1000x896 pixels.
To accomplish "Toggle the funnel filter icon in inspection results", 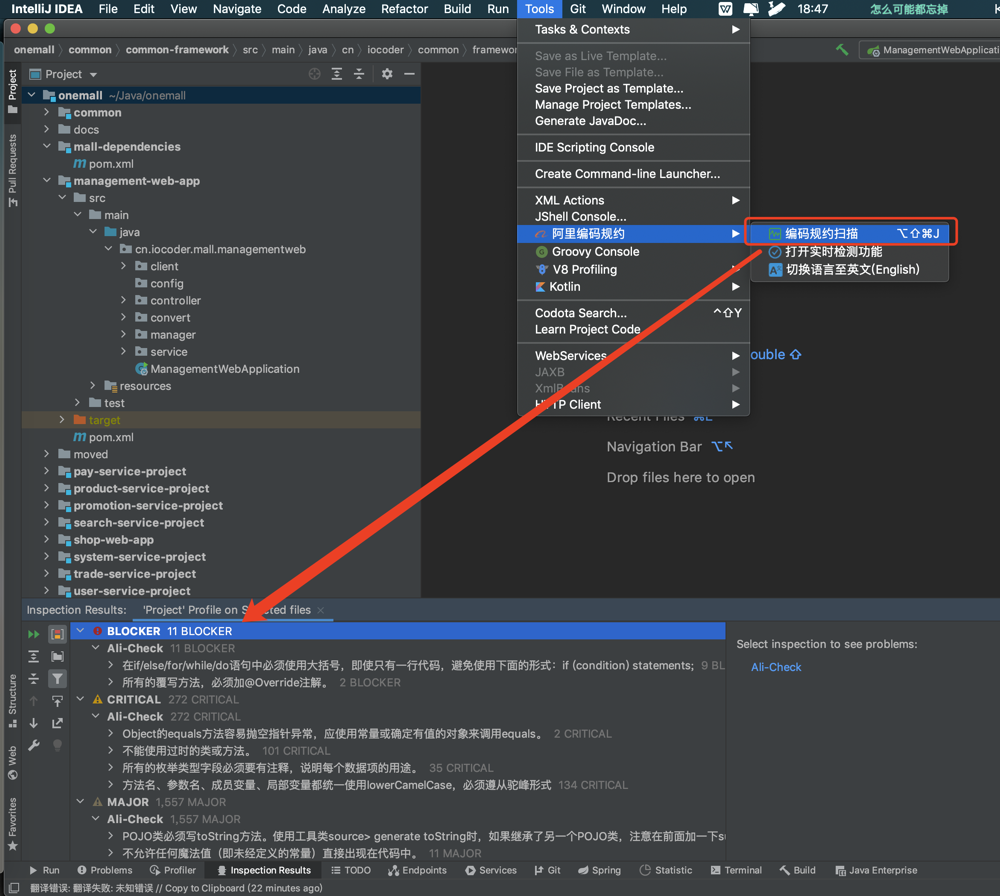I will click(x=57, y=679).
